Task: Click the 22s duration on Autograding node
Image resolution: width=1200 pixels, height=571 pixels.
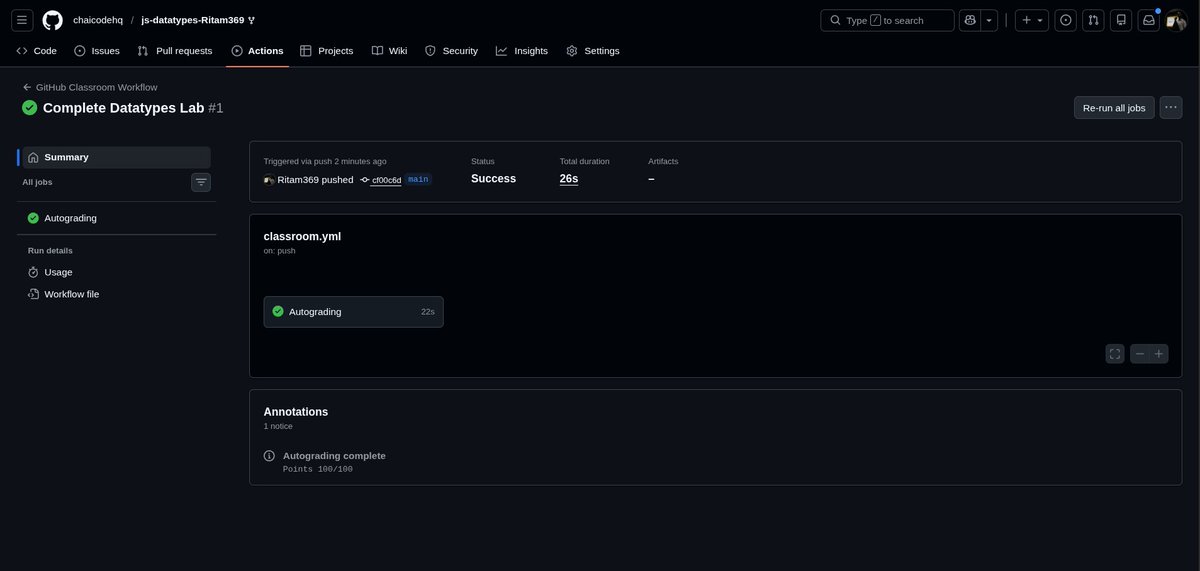Action: [428, 312]
